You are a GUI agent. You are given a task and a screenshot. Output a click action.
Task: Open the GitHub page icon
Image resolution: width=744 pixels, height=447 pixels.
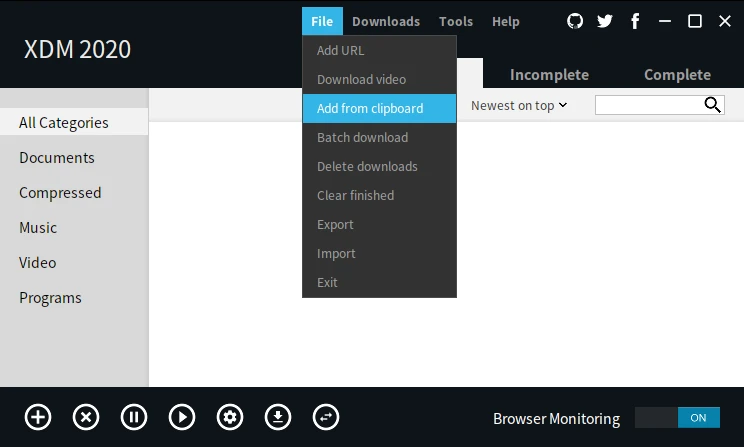(575, 21)
